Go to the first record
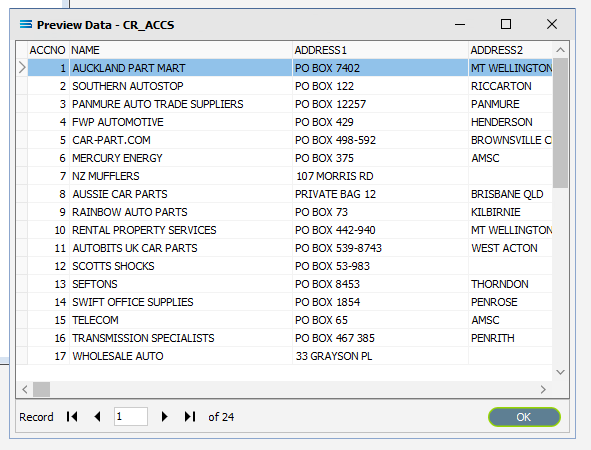The width and height of the screenshot is (591, 450). pos(72,416)
